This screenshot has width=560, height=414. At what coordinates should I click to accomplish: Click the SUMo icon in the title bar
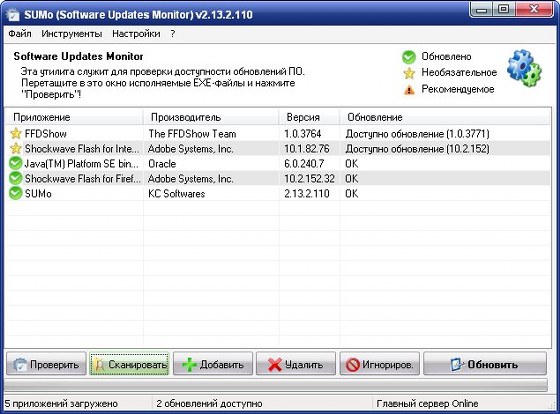pos(13,15)
